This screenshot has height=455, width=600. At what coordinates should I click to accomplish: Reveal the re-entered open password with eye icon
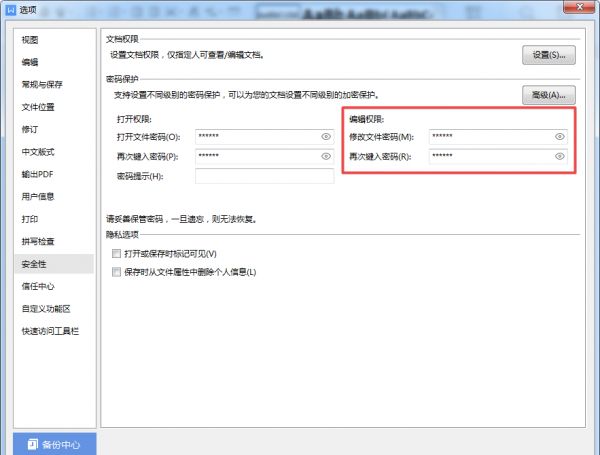(326, 157)
